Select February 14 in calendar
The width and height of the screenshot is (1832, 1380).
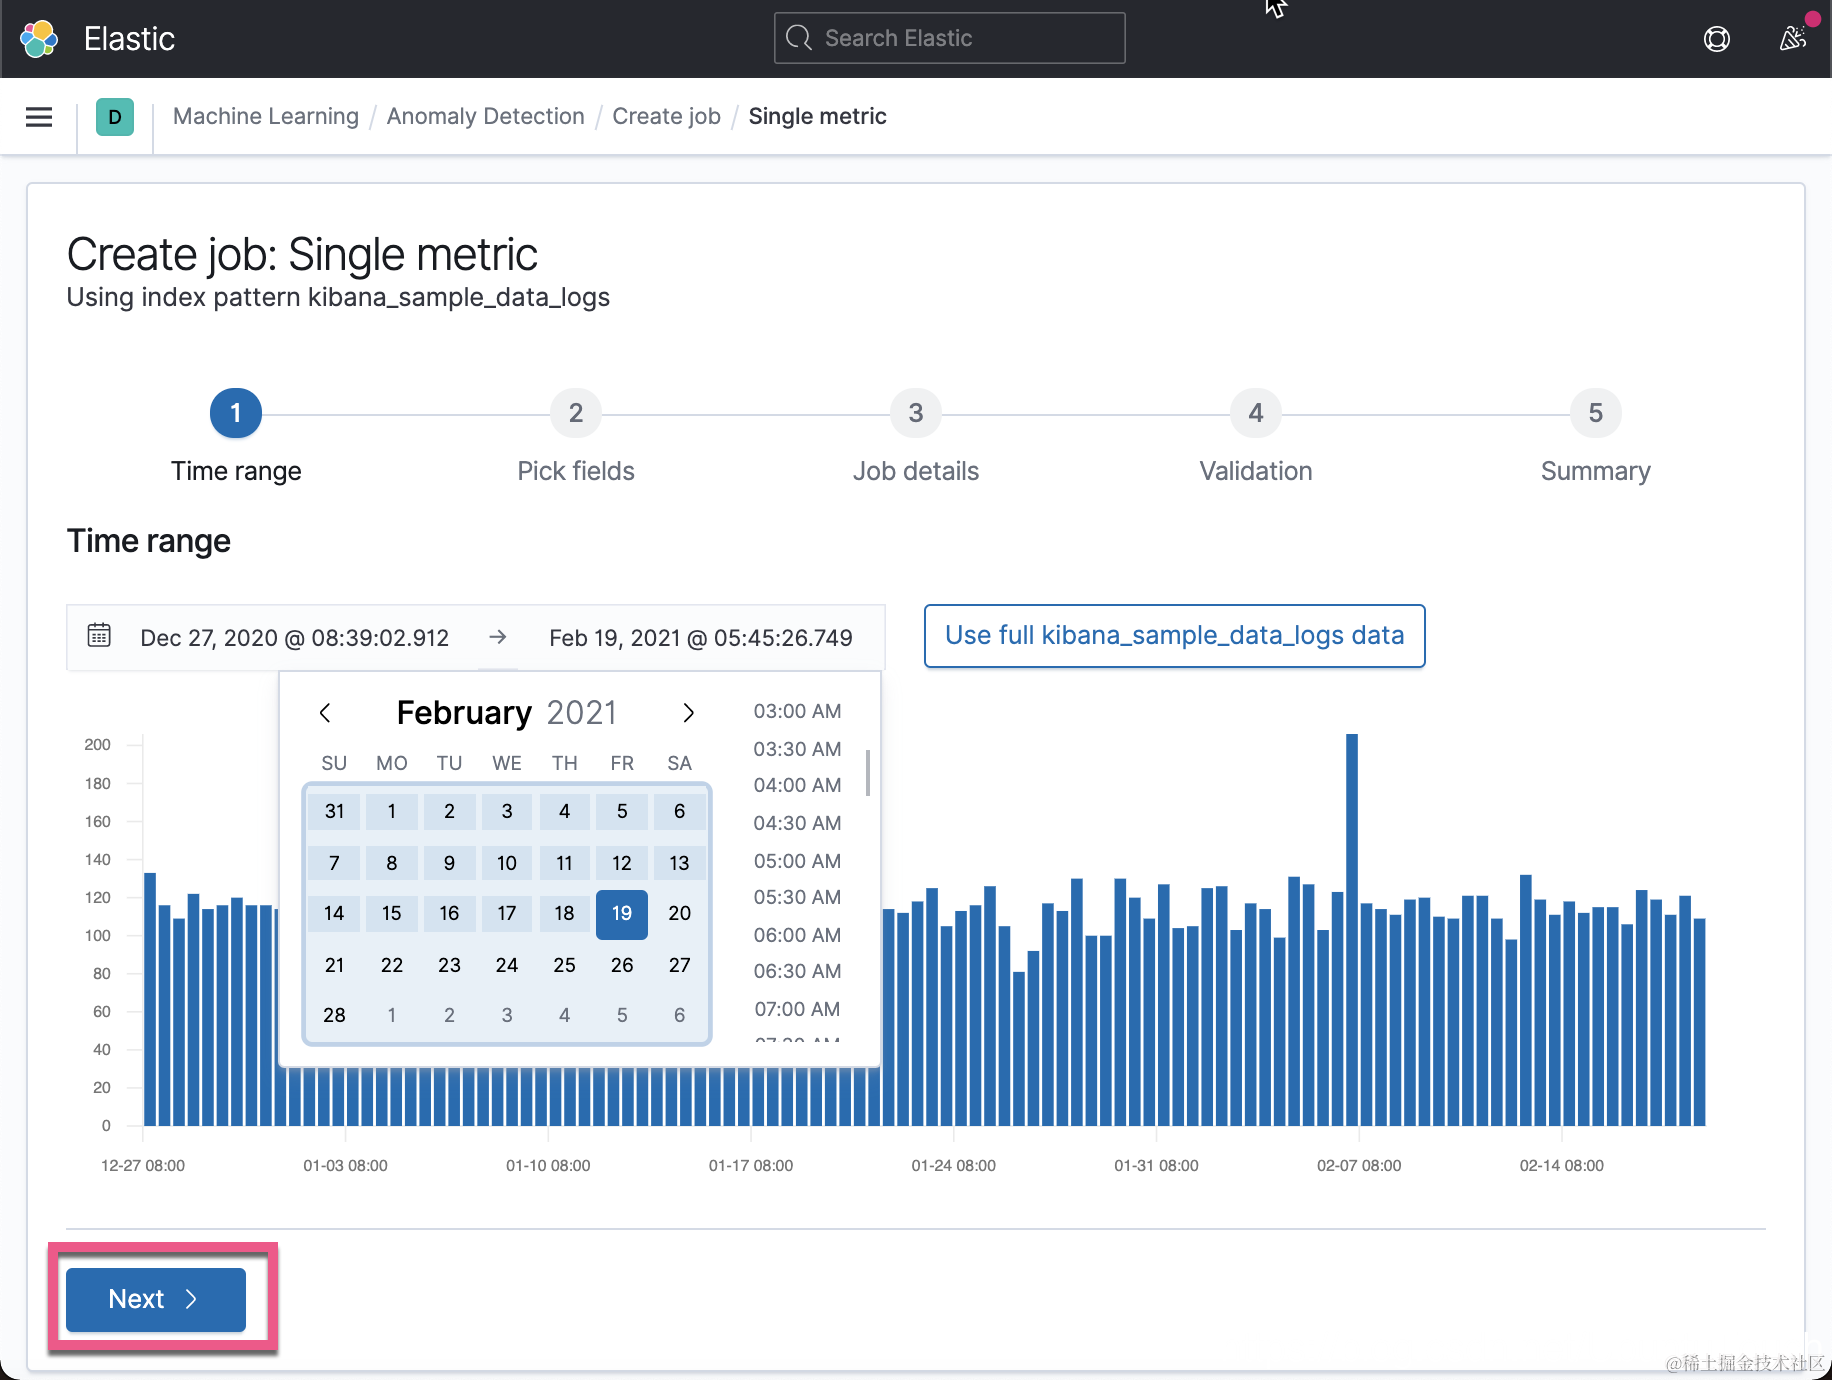pyautogui.click(x=334, y=913)
